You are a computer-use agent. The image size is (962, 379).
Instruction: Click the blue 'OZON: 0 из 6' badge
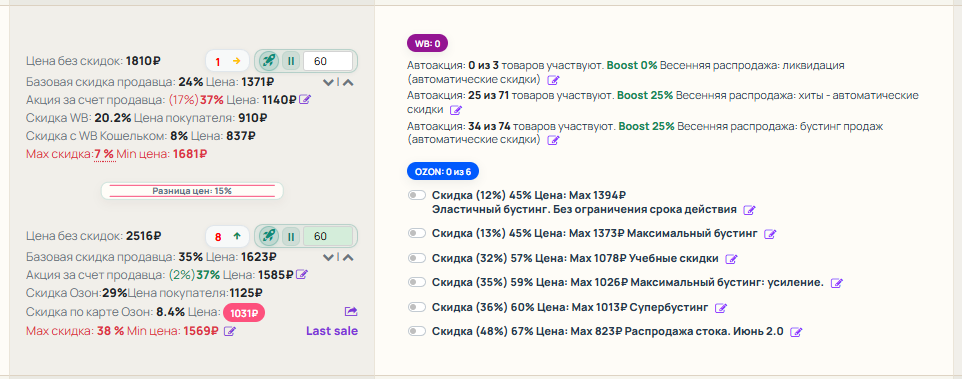click(442, 172)
